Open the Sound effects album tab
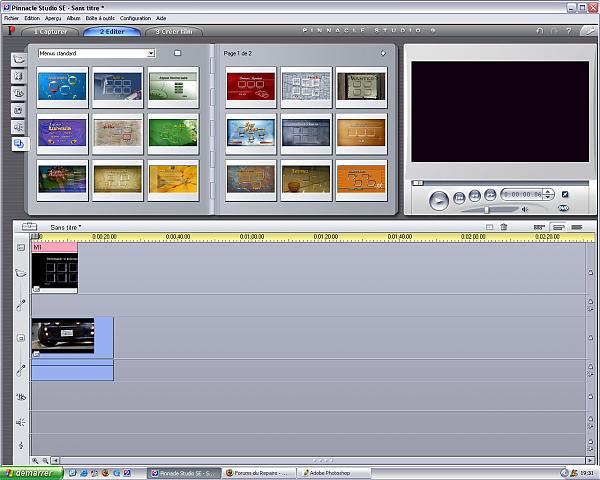Screen dimensions: 600x480 pos(19,127)
